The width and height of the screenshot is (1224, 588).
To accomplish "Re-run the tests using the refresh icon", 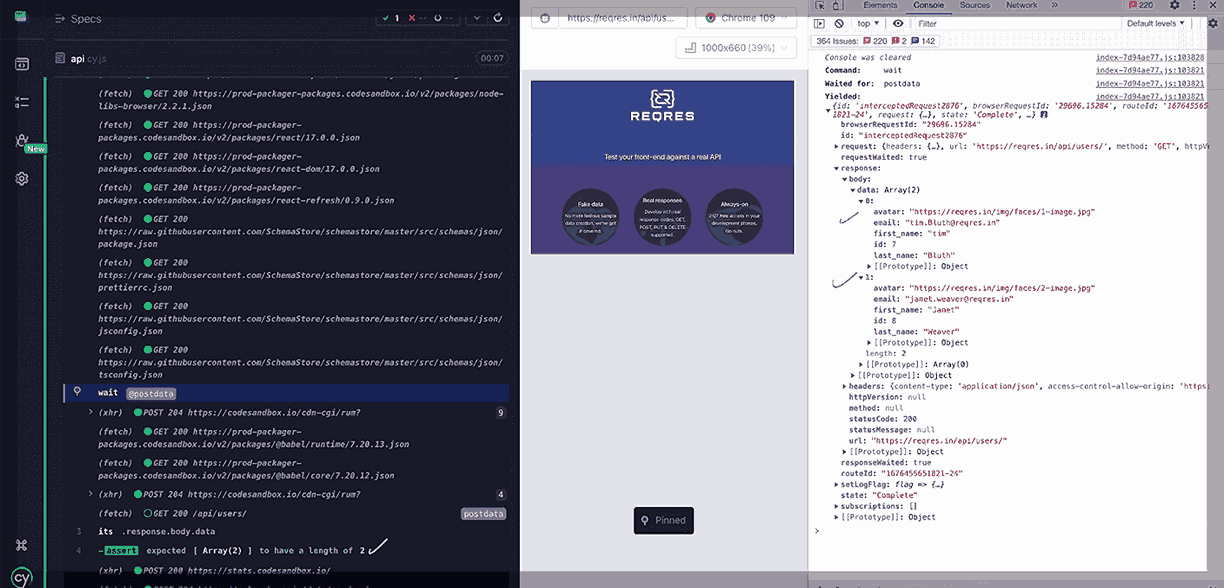I will (498, 17).
